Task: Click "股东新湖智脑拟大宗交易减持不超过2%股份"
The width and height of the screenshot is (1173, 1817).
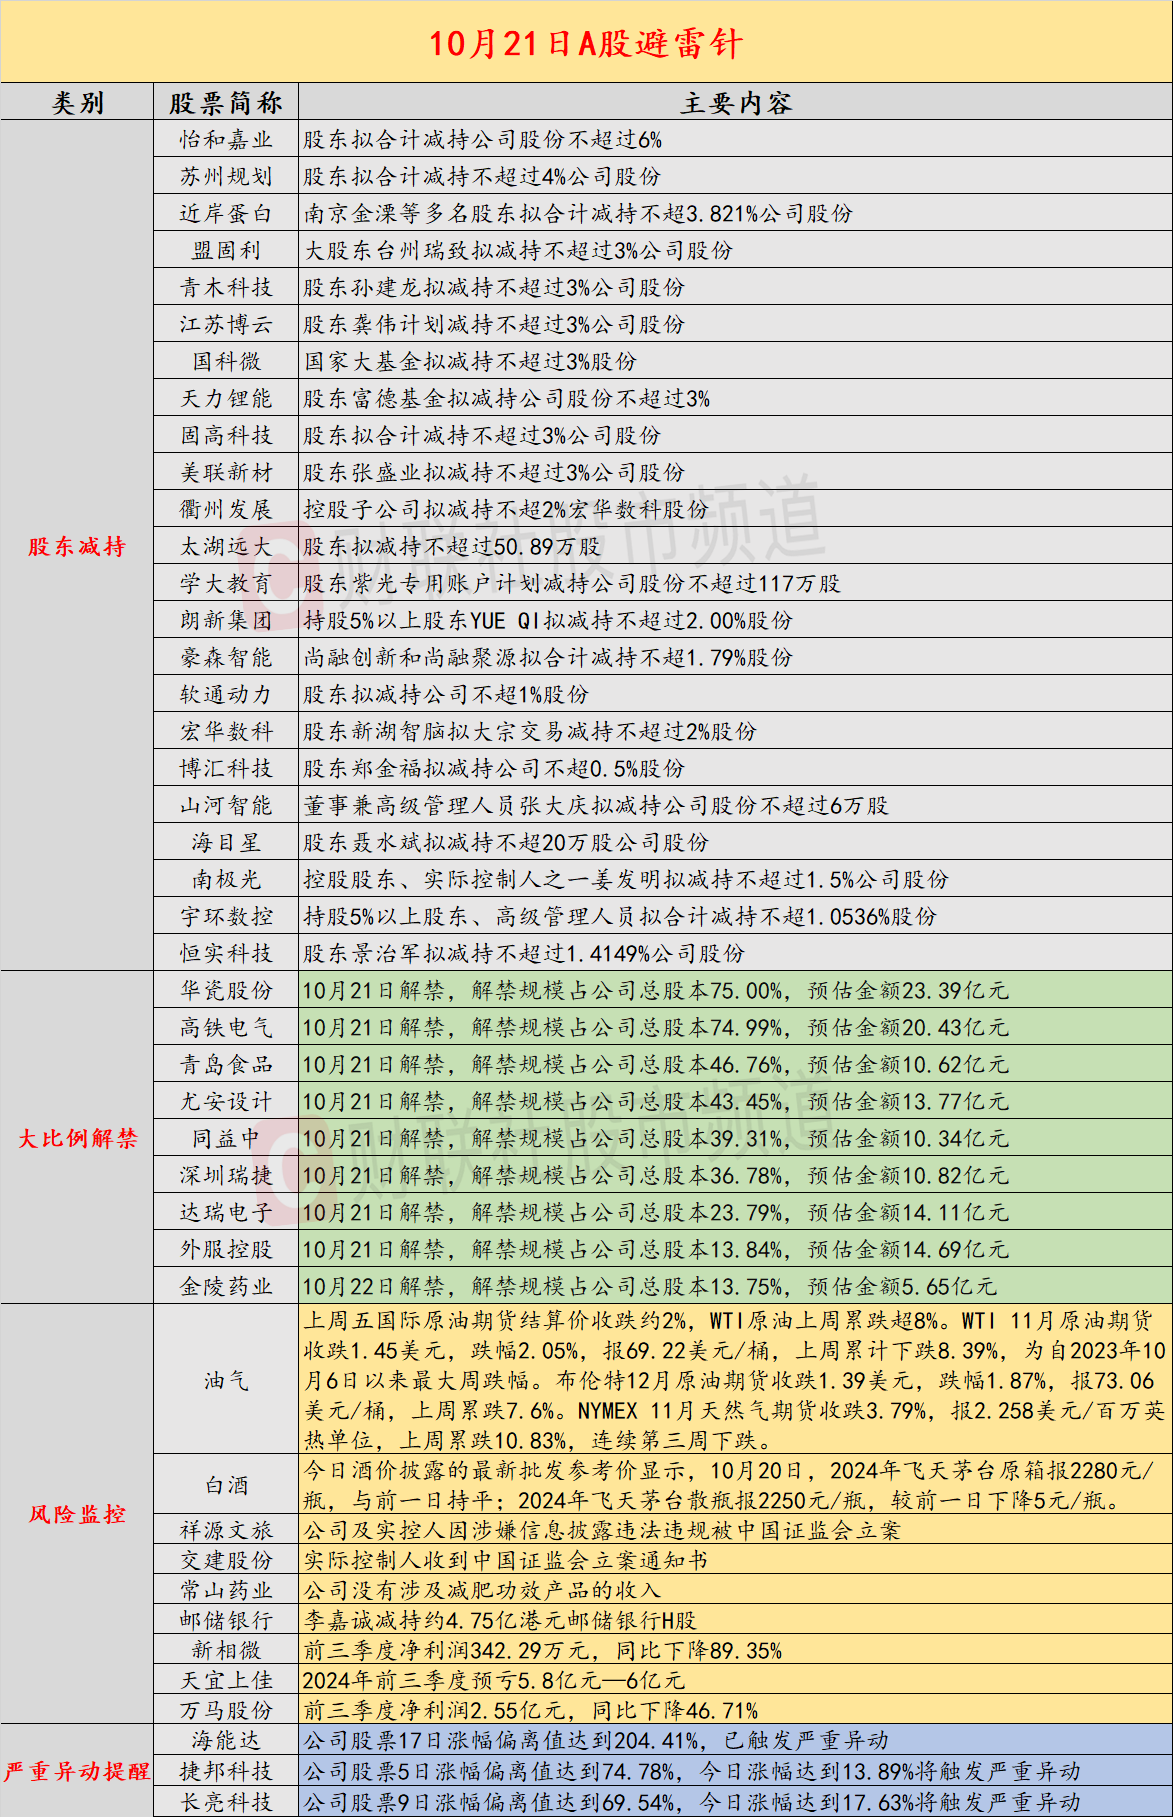Action: [530, 732]
